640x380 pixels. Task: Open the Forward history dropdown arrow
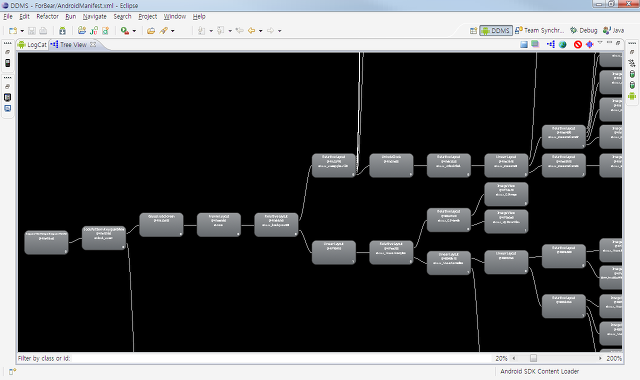pos(280,31)
